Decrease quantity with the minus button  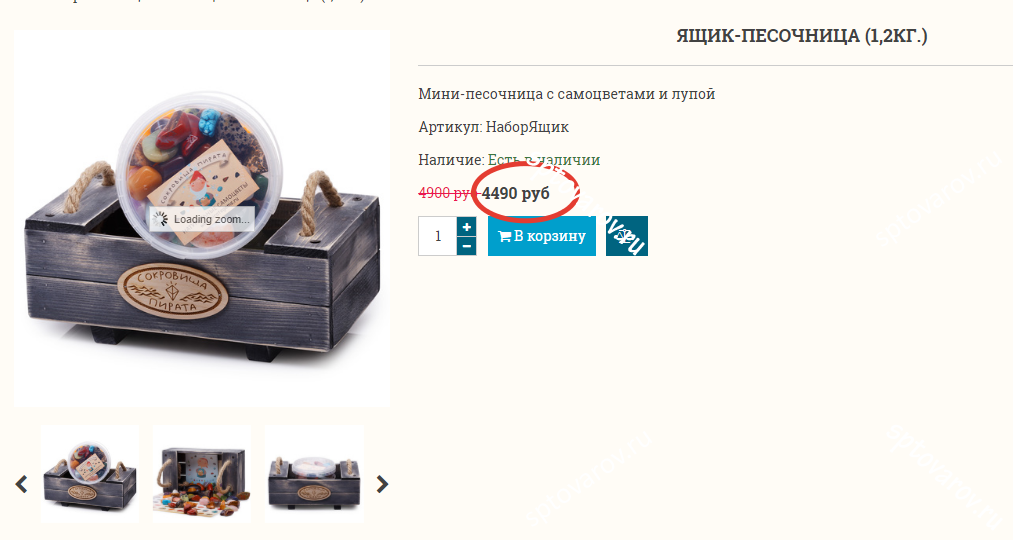point(466,246)
